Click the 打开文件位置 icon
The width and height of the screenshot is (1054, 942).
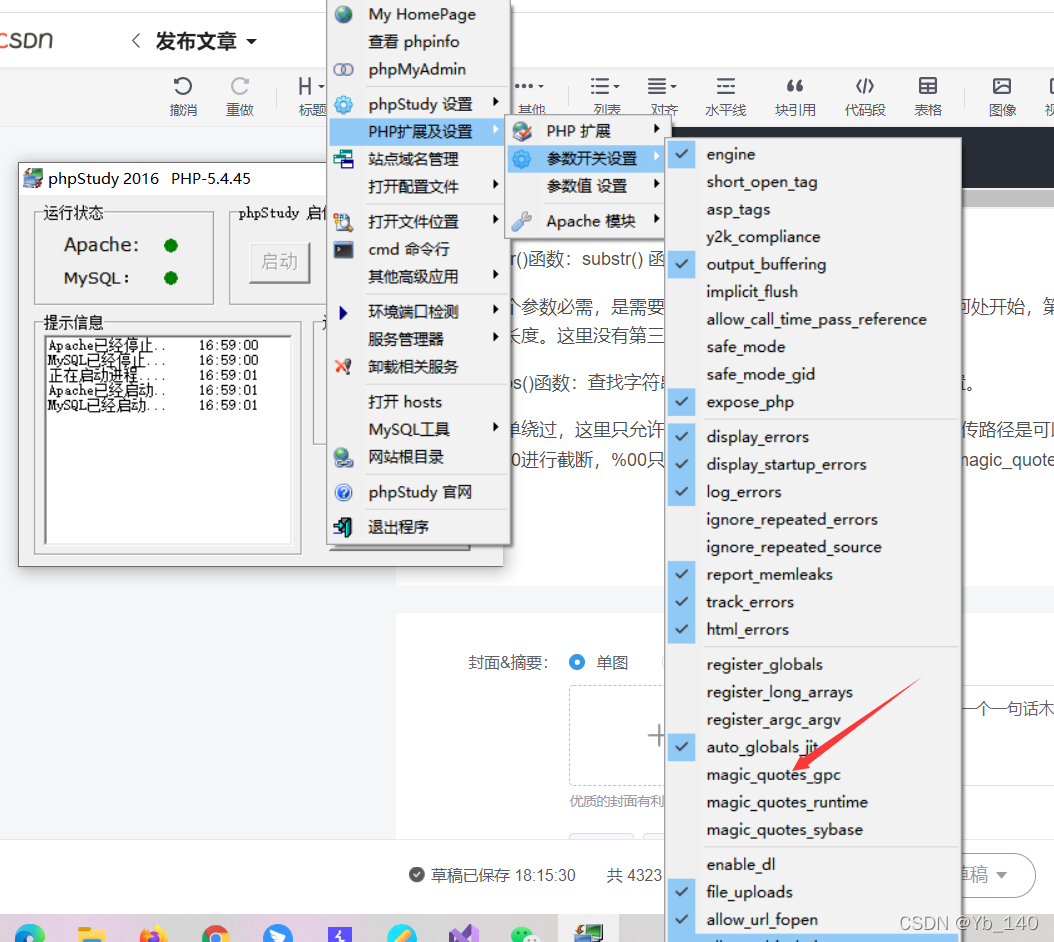(x=343, y=221)
